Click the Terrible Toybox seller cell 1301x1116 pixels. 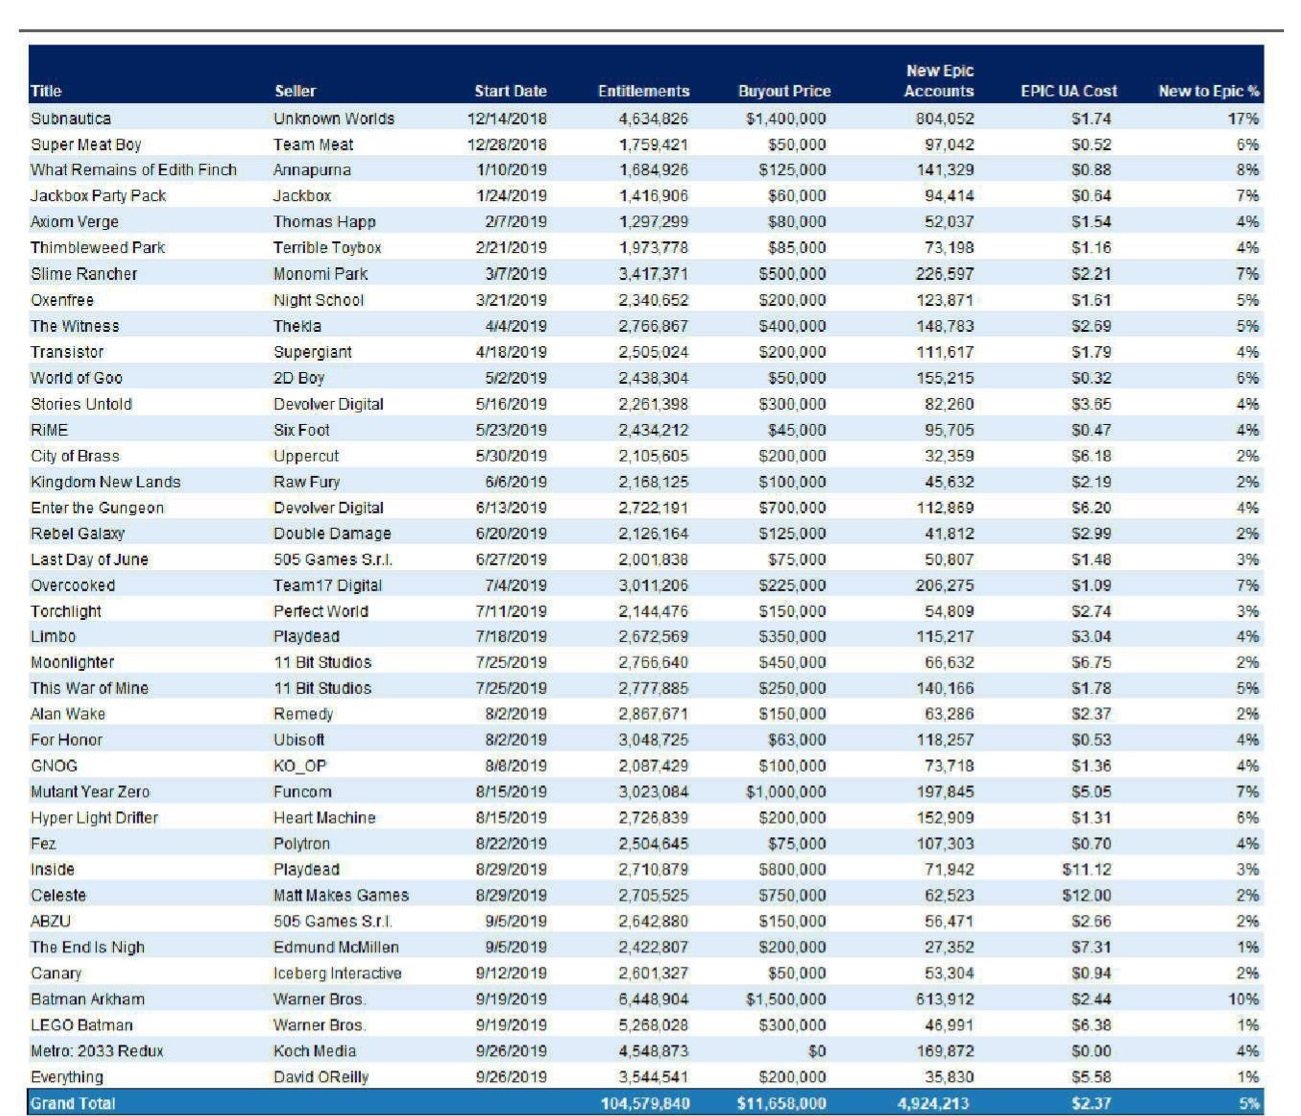[x=327, y=248]
